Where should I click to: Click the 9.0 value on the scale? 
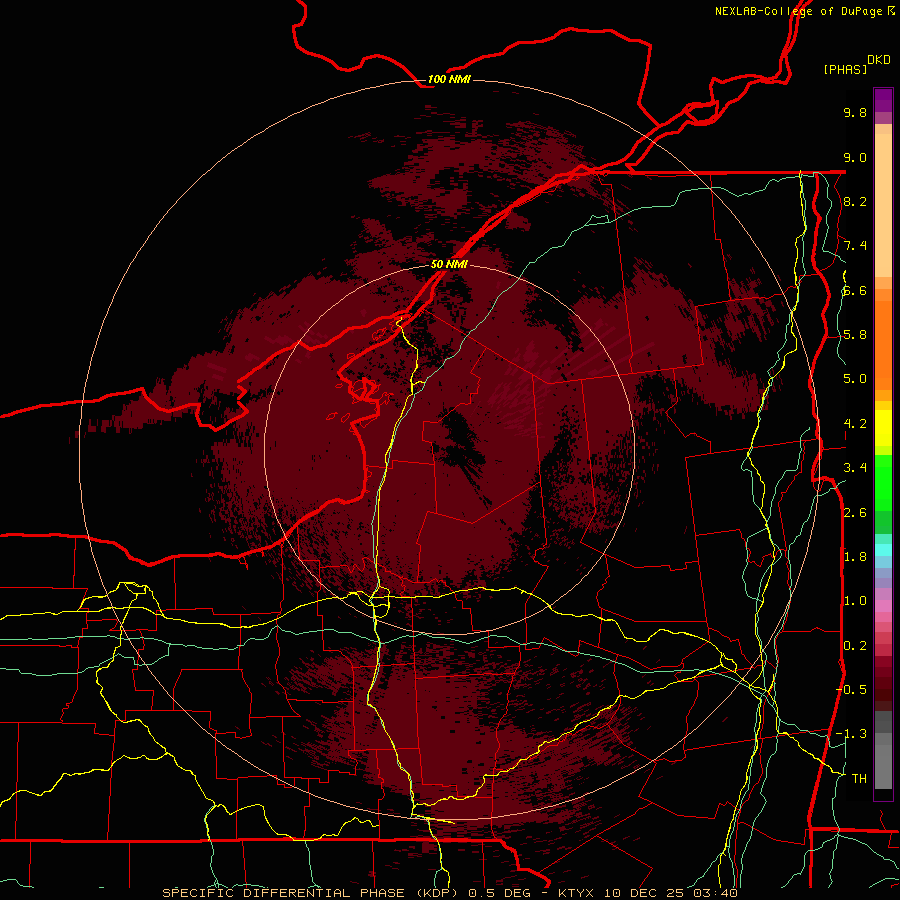pos(855,157)
